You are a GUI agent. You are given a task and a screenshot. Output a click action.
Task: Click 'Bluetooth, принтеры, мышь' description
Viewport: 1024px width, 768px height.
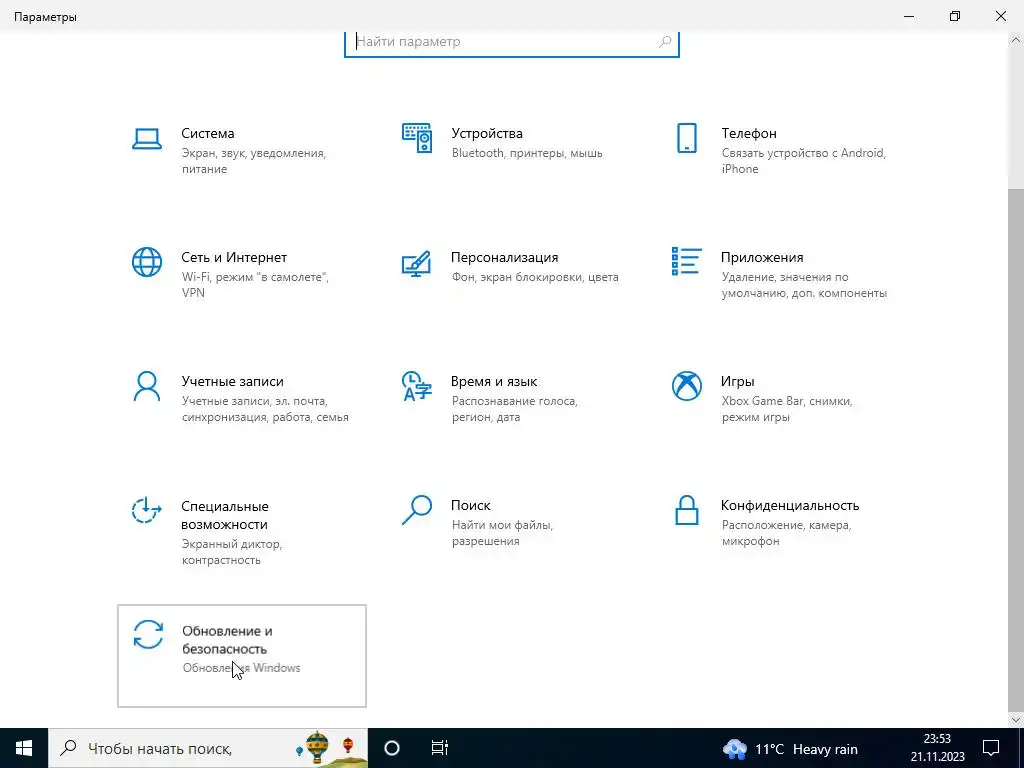pos(527,153)
